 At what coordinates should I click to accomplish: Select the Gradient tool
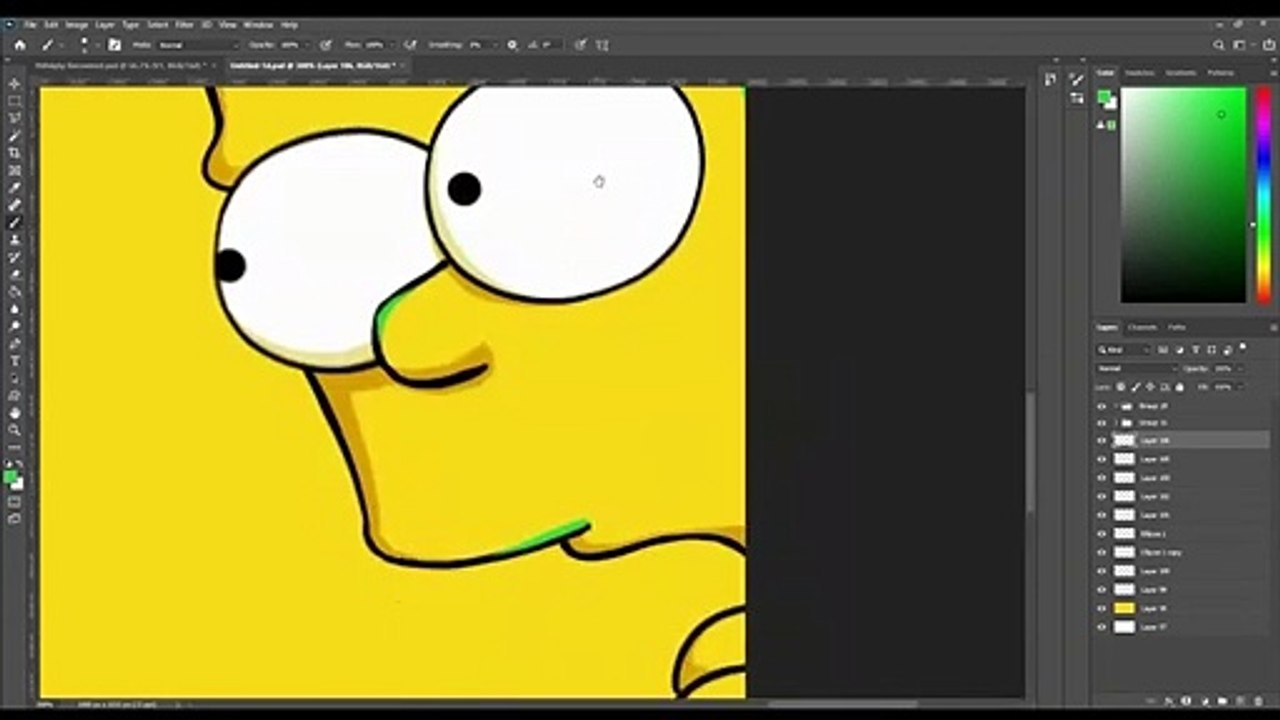pos(15,291)
